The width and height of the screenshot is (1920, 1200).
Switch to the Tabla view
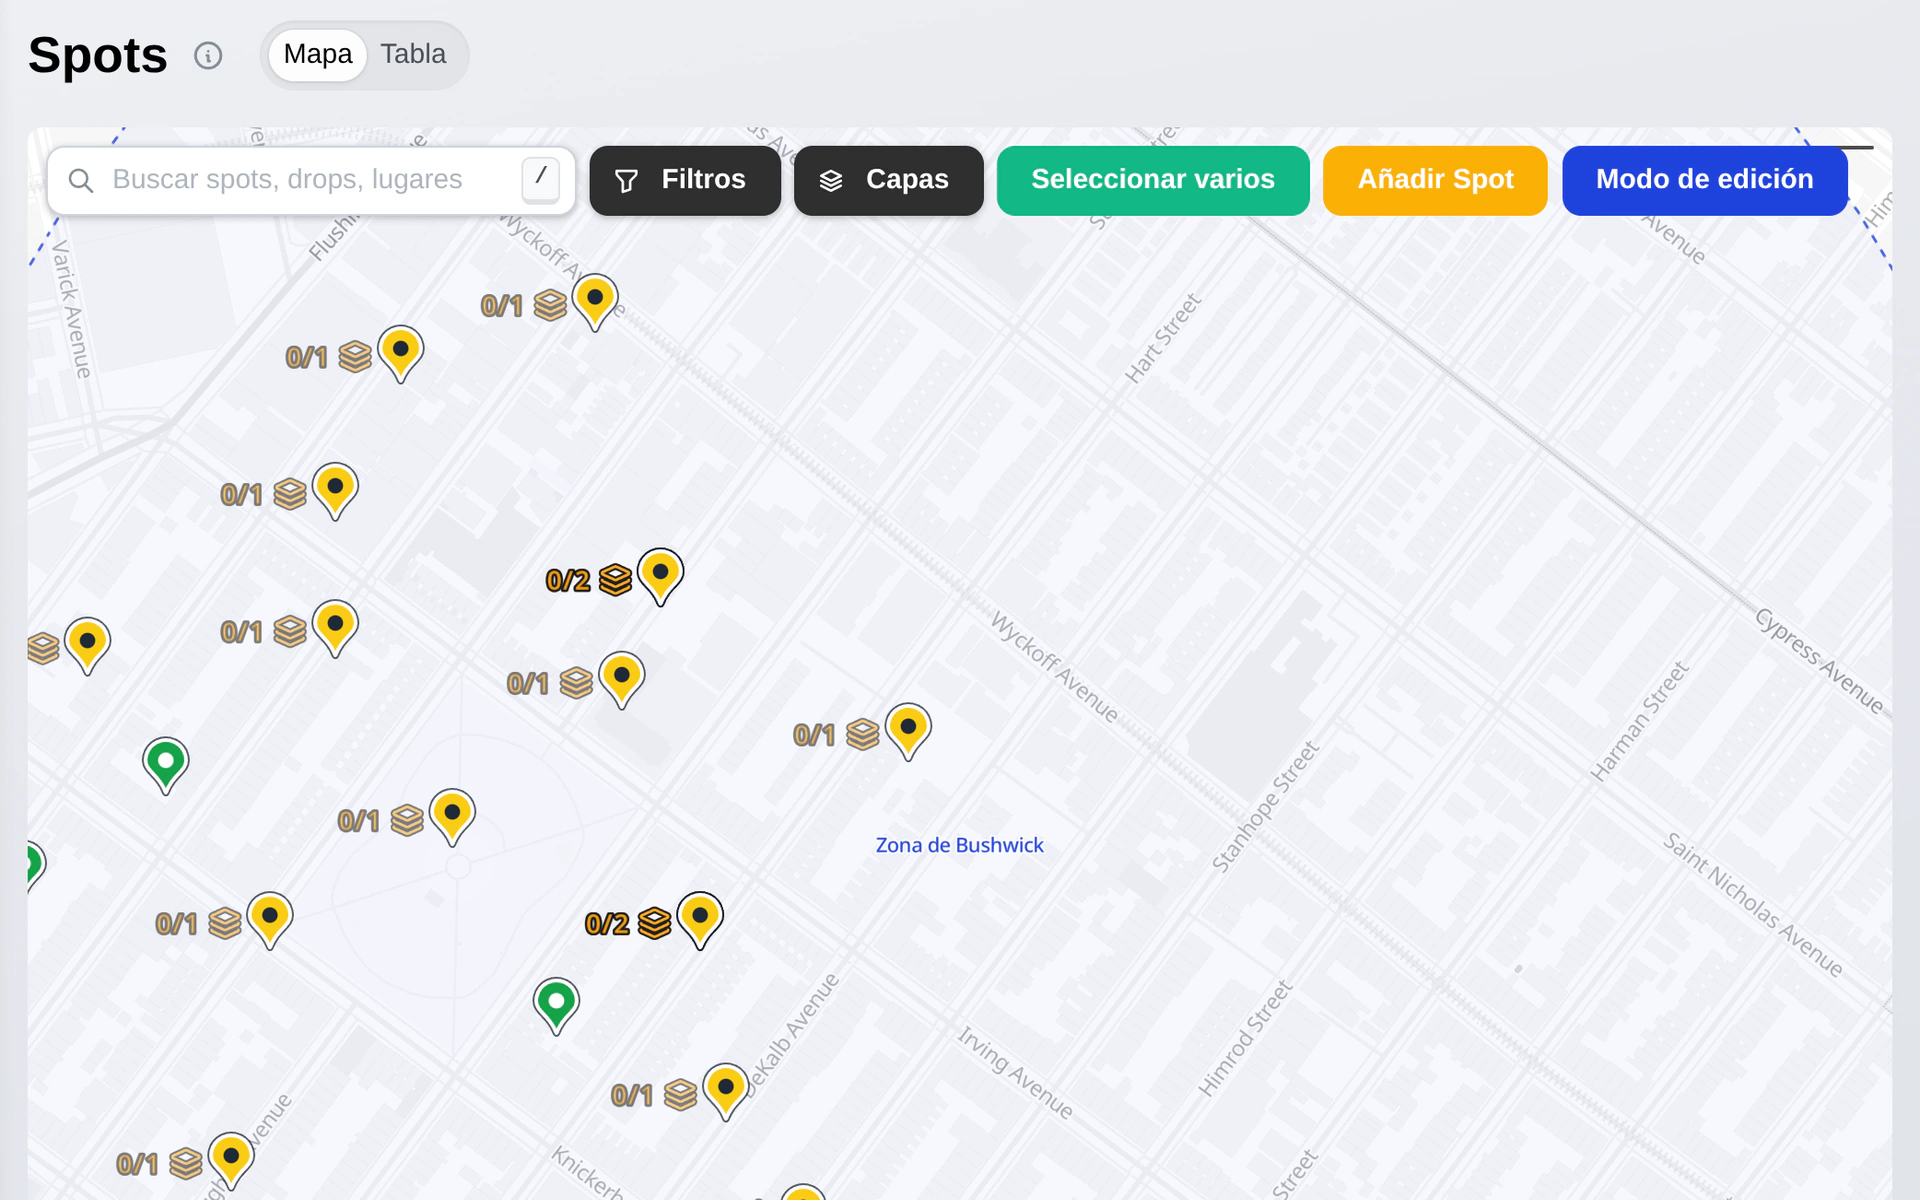point(413,54)
